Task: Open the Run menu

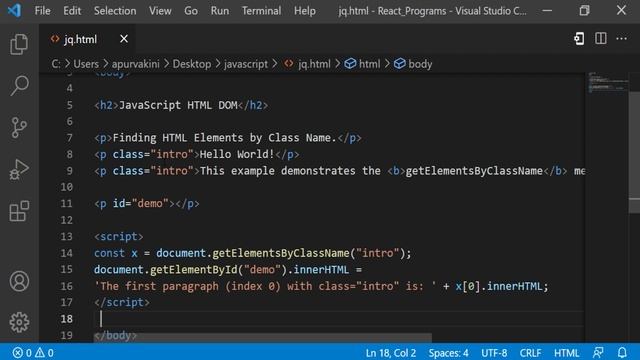Action: click(220, 11)
